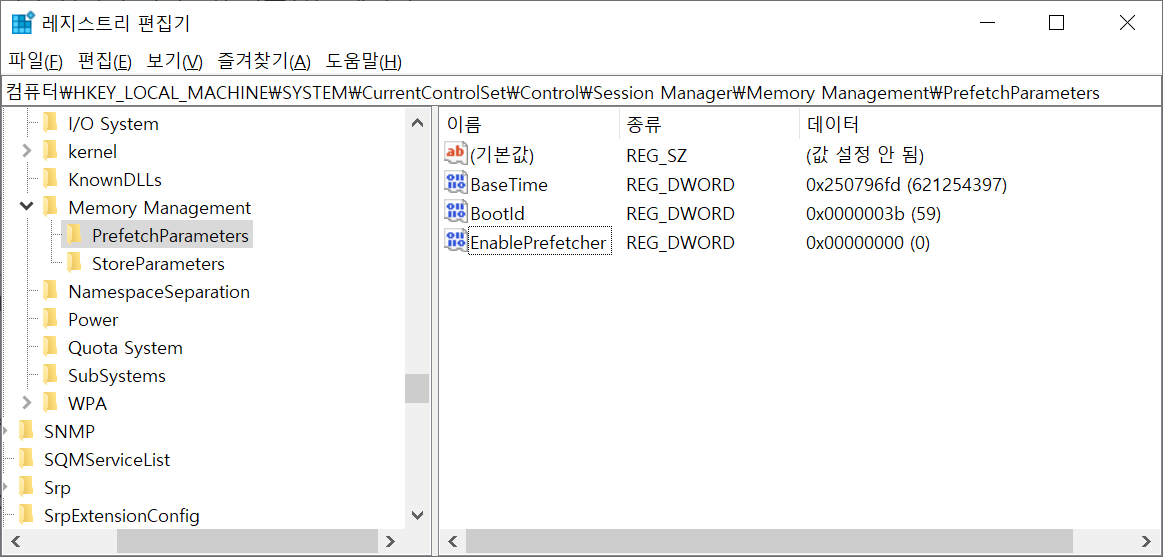Click the SQMServiceList folder icon
Screen dimensions: 1163x557
[26, 460]
